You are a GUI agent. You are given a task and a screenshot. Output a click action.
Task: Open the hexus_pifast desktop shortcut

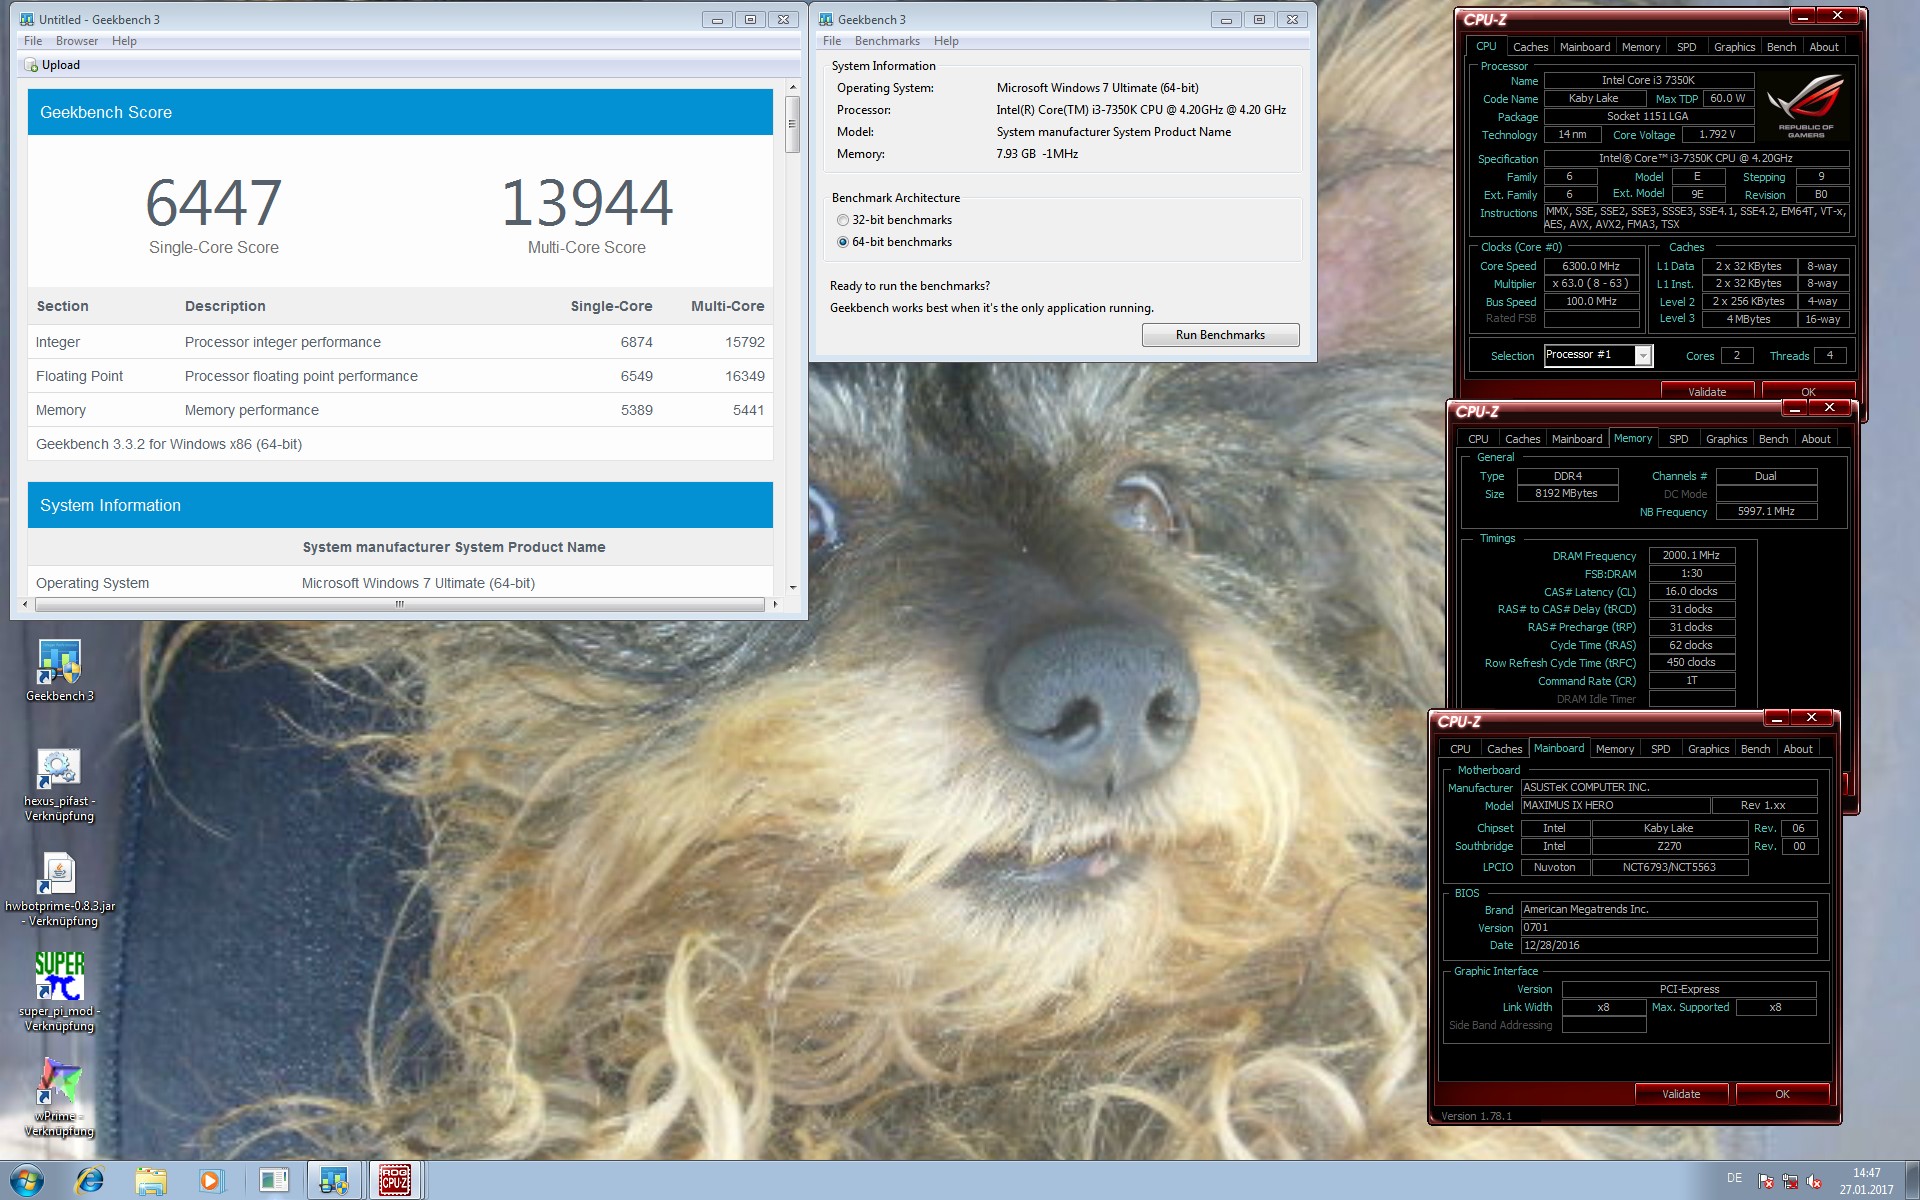click(x=59, y=785)
